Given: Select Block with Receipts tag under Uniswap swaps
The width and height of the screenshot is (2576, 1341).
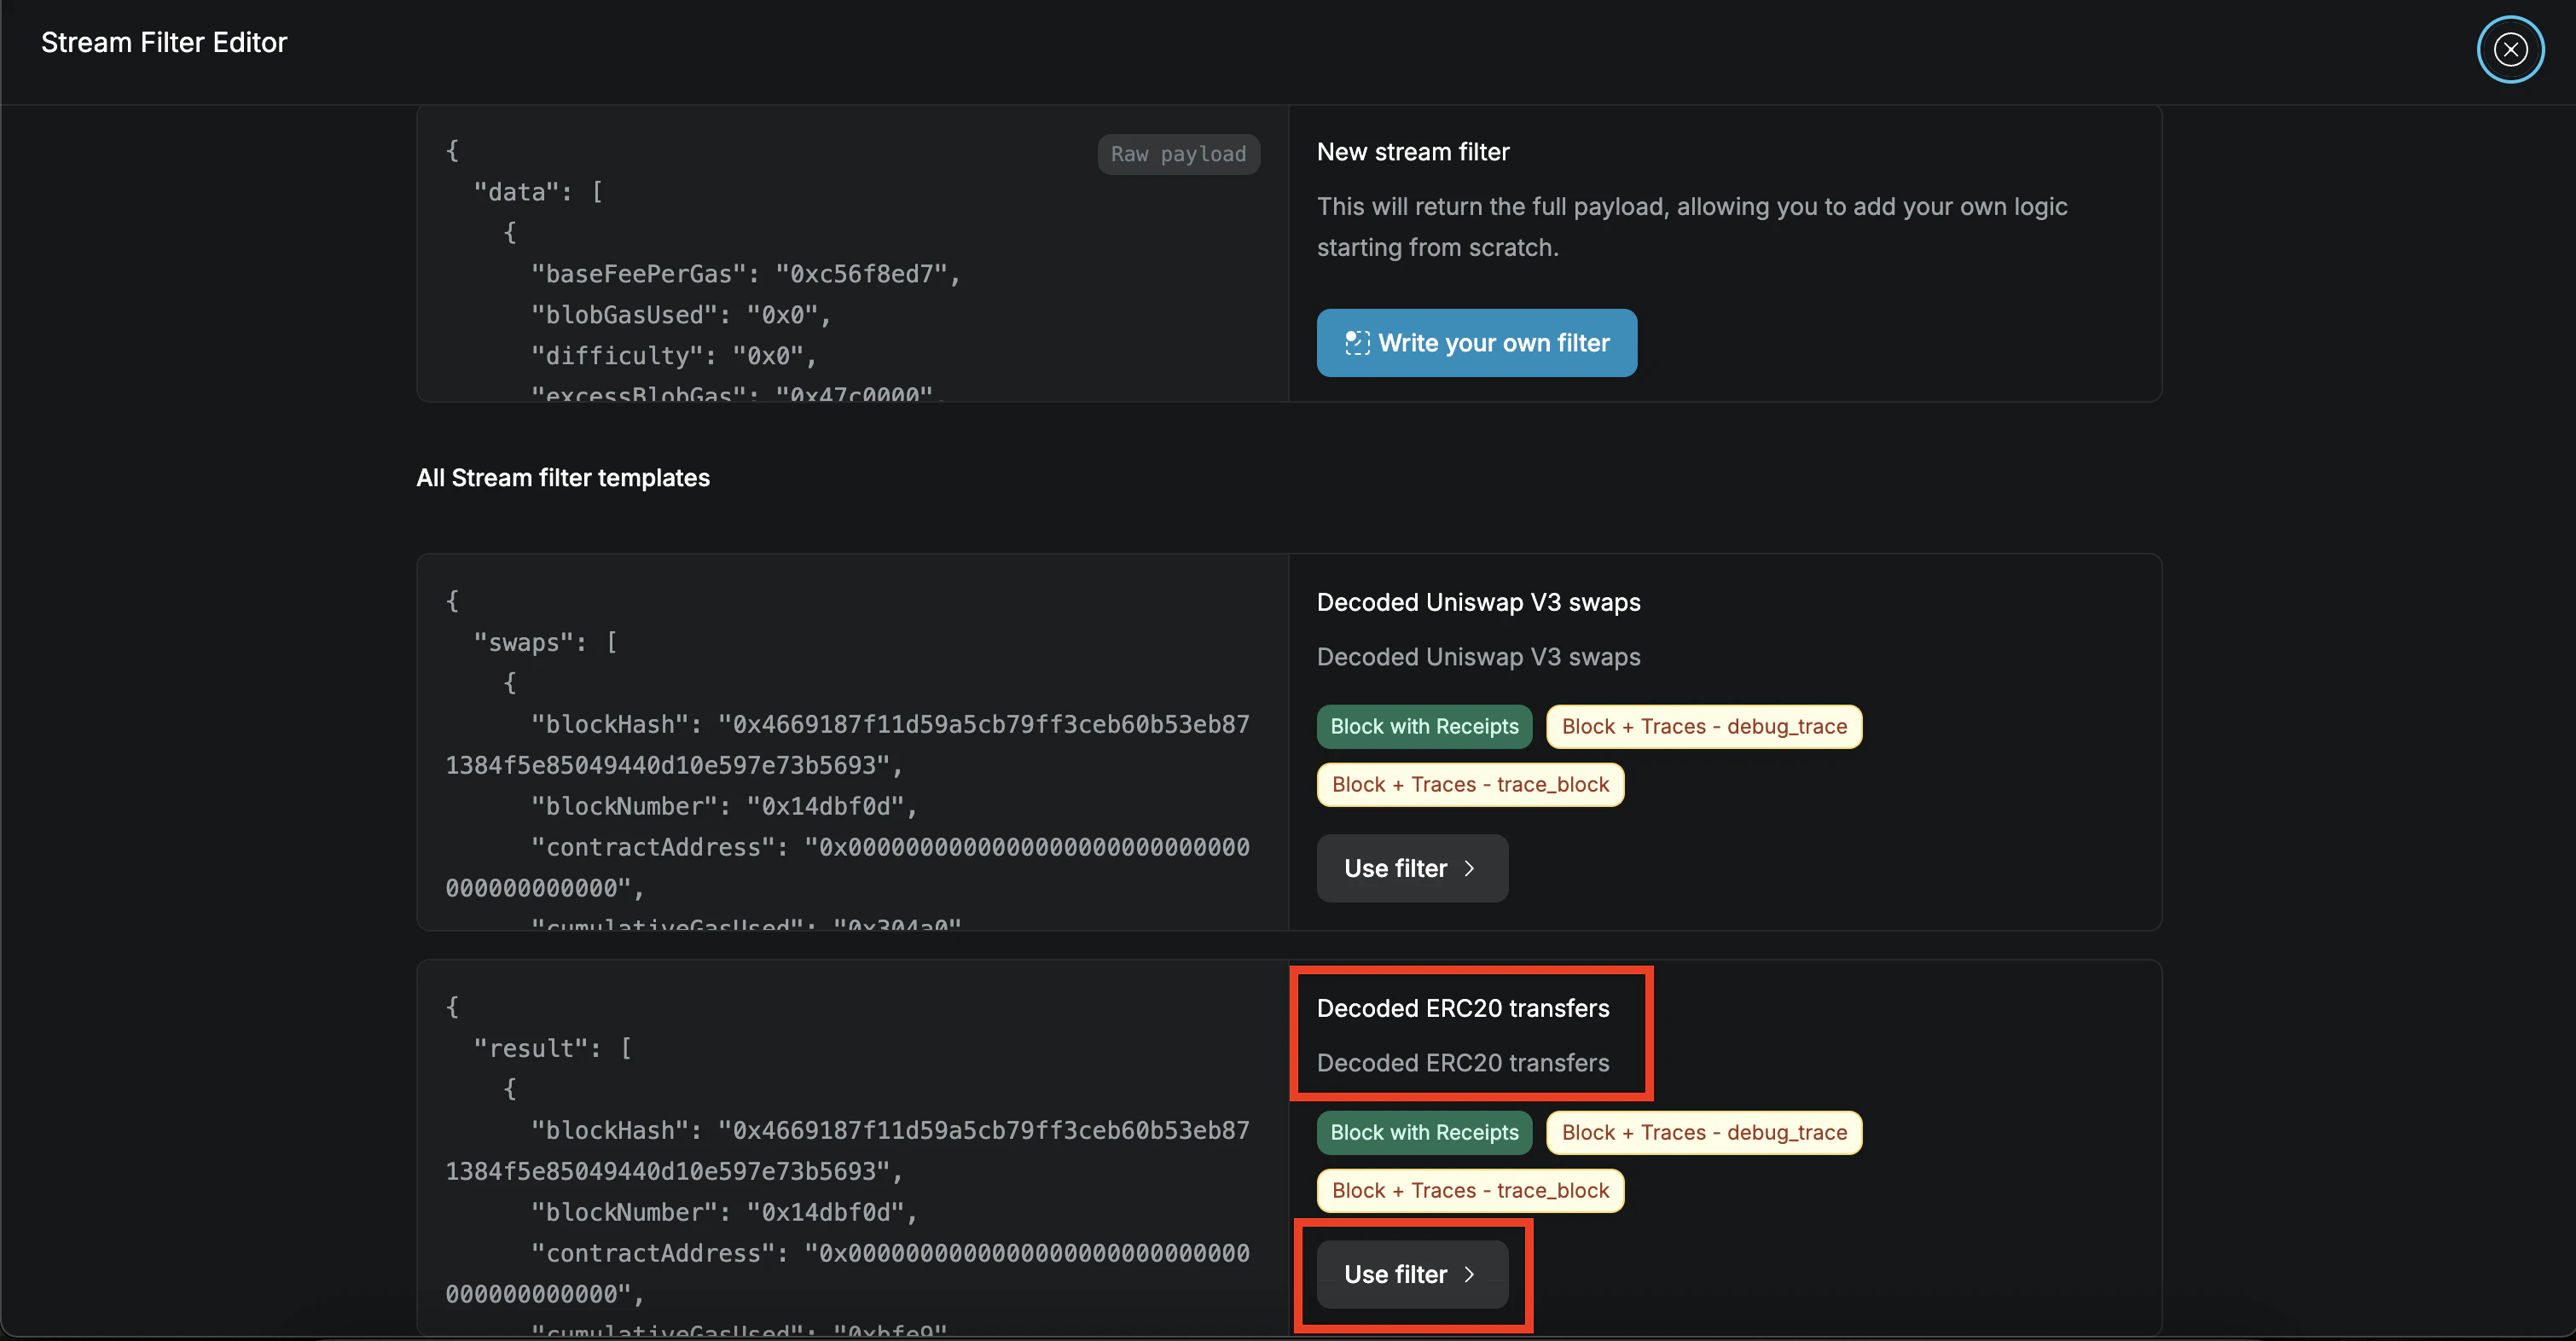Looking at the screenshot, I should click(1424, 726).
